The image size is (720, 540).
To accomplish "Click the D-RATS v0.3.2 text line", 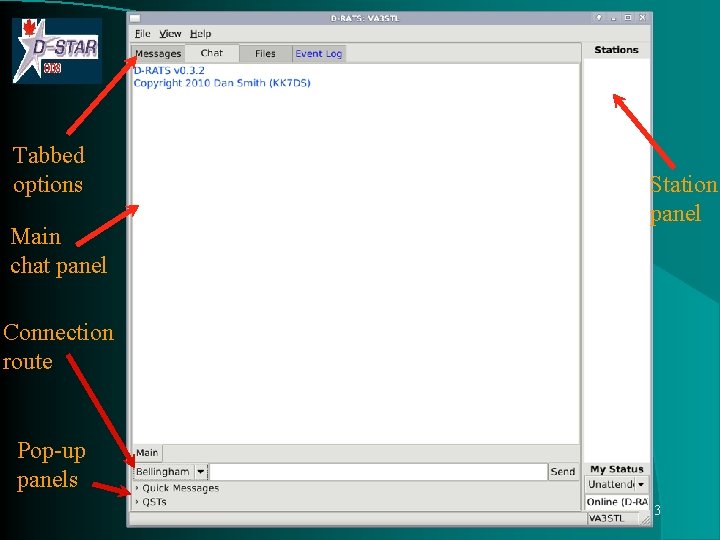I will (169, 70).
